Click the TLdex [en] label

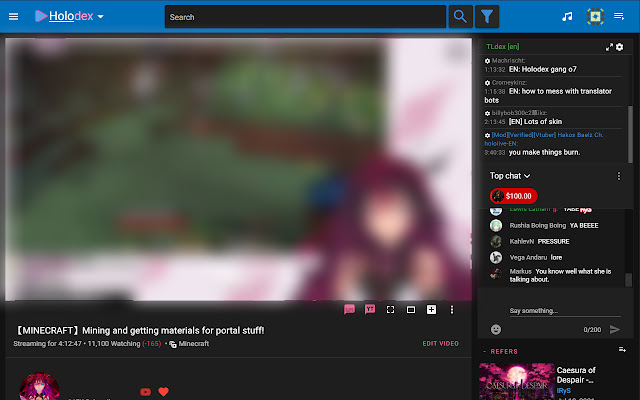(502, 47)
